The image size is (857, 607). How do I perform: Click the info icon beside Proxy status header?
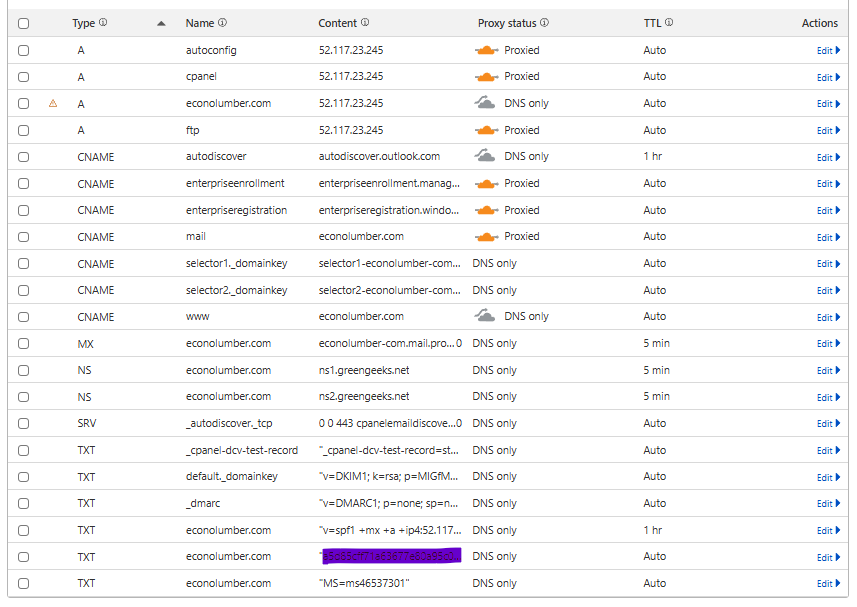click(x=544, y=22)
